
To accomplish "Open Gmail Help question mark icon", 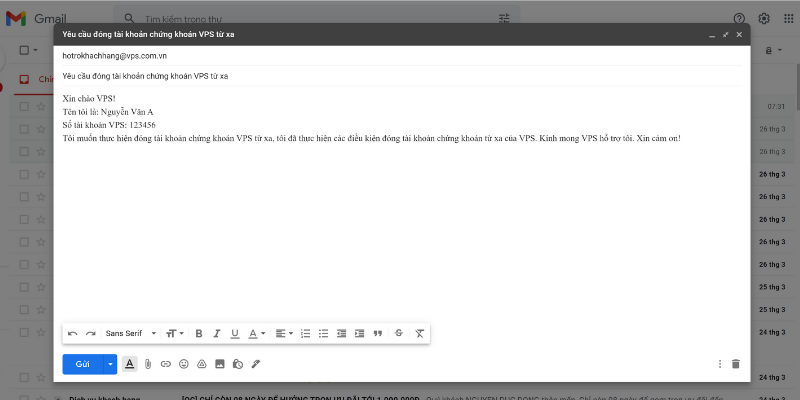I will coord(739,19).
